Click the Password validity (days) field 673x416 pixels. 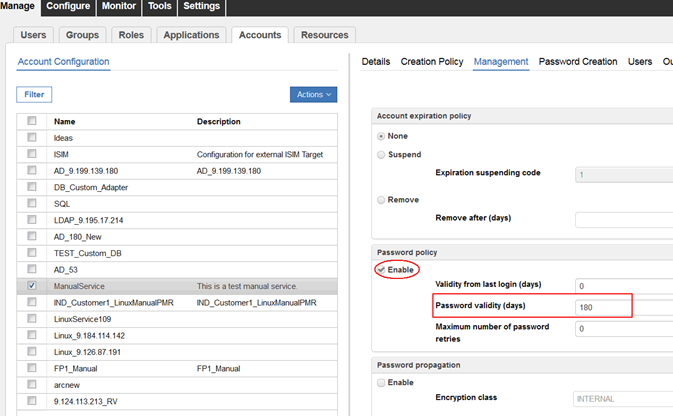(x=624, y=307)
